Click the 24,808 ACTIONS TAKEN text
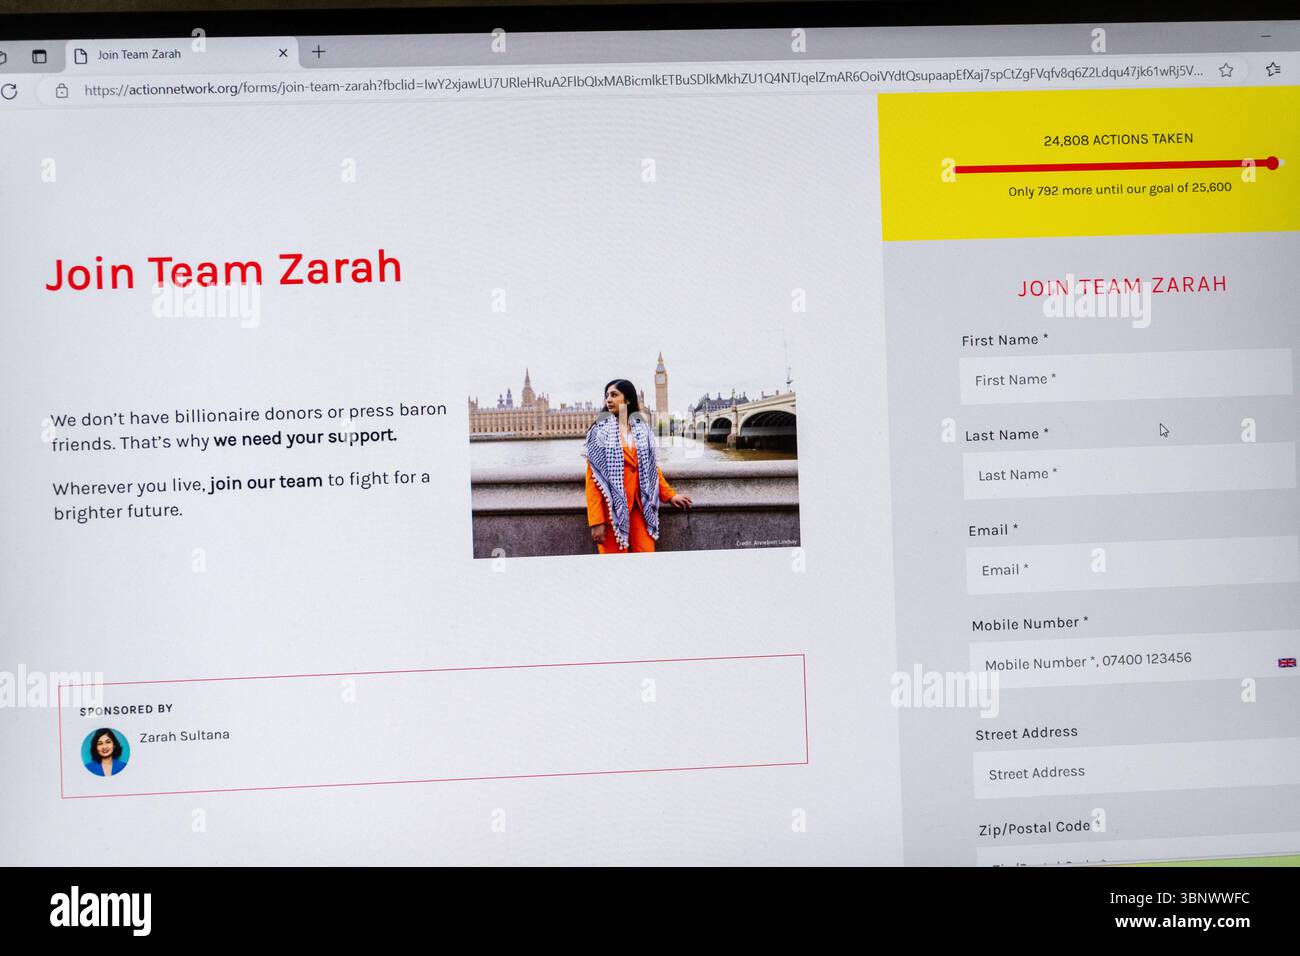This screenshot has height=956, width=1300. pyautogui.click(x=1118, y=140)
